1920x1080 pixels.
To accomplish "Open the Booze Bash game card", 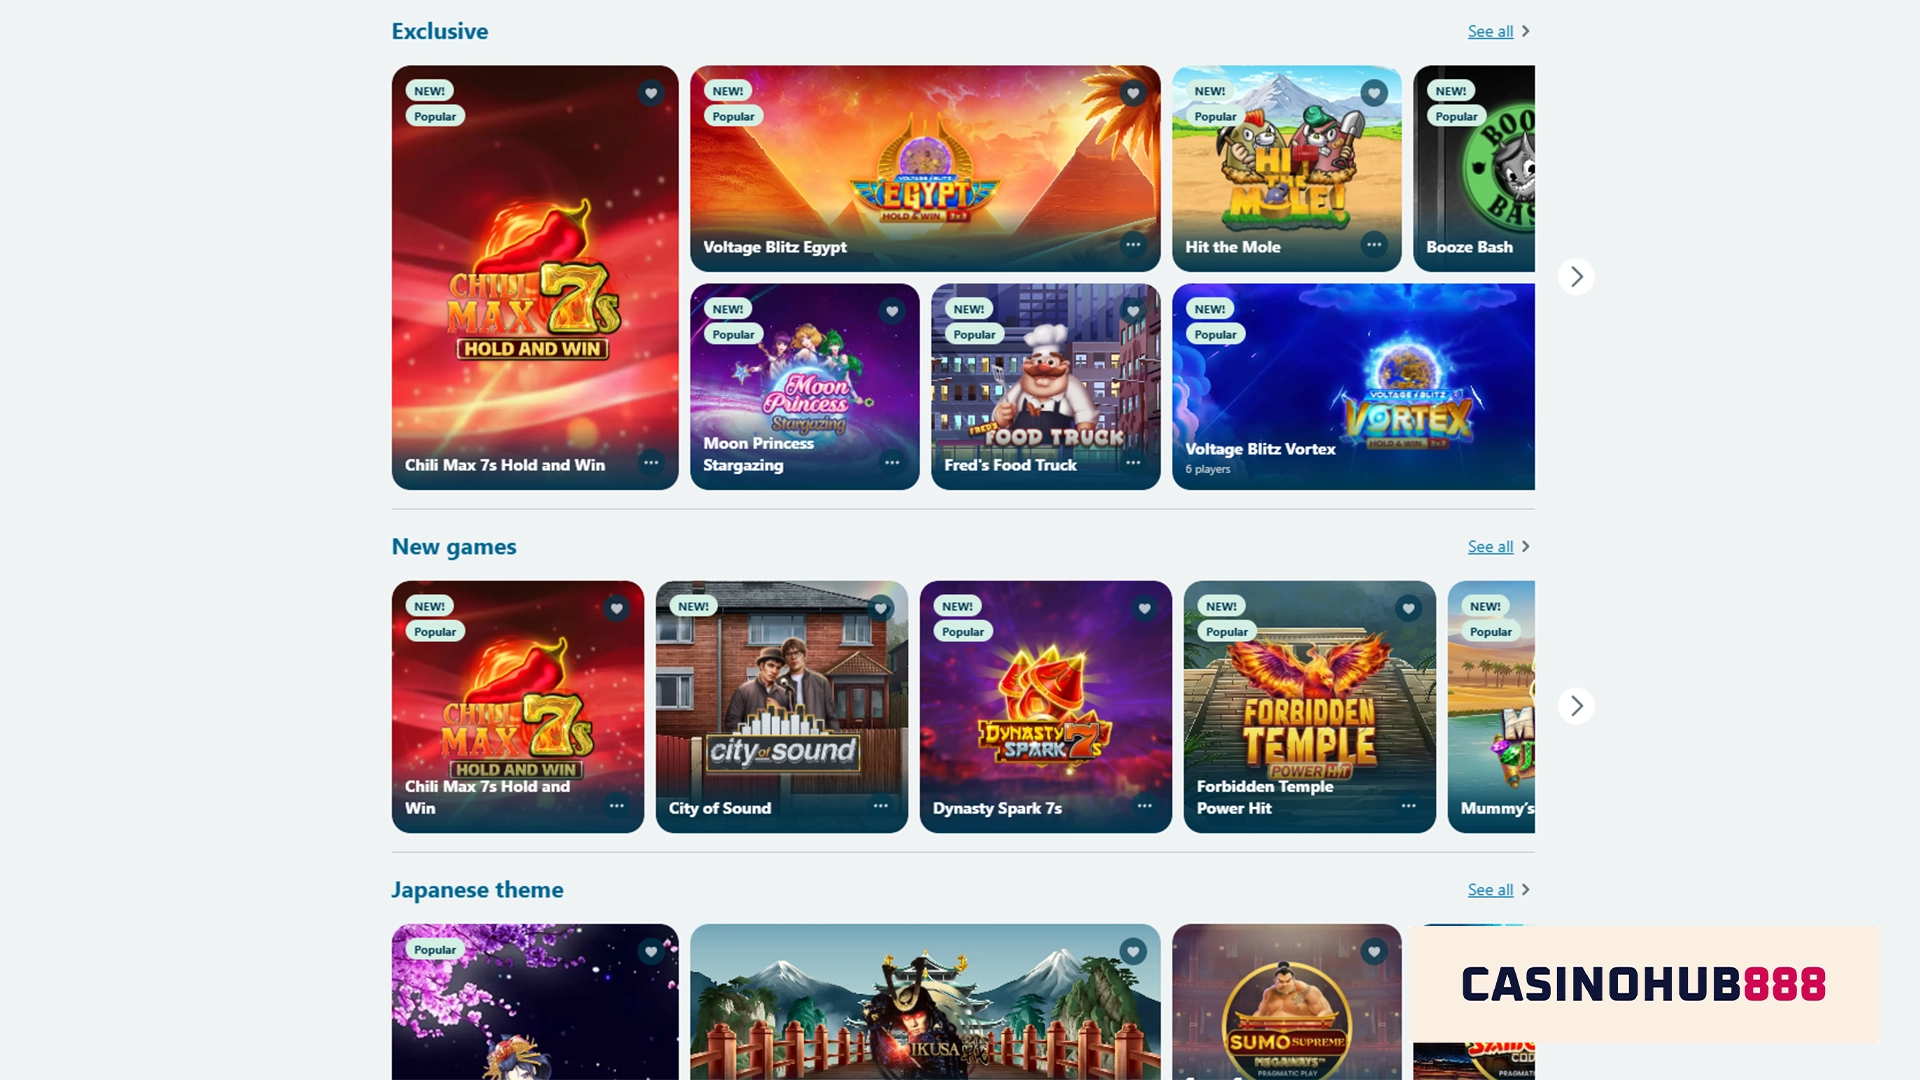I will click(x=1474, y=169).
